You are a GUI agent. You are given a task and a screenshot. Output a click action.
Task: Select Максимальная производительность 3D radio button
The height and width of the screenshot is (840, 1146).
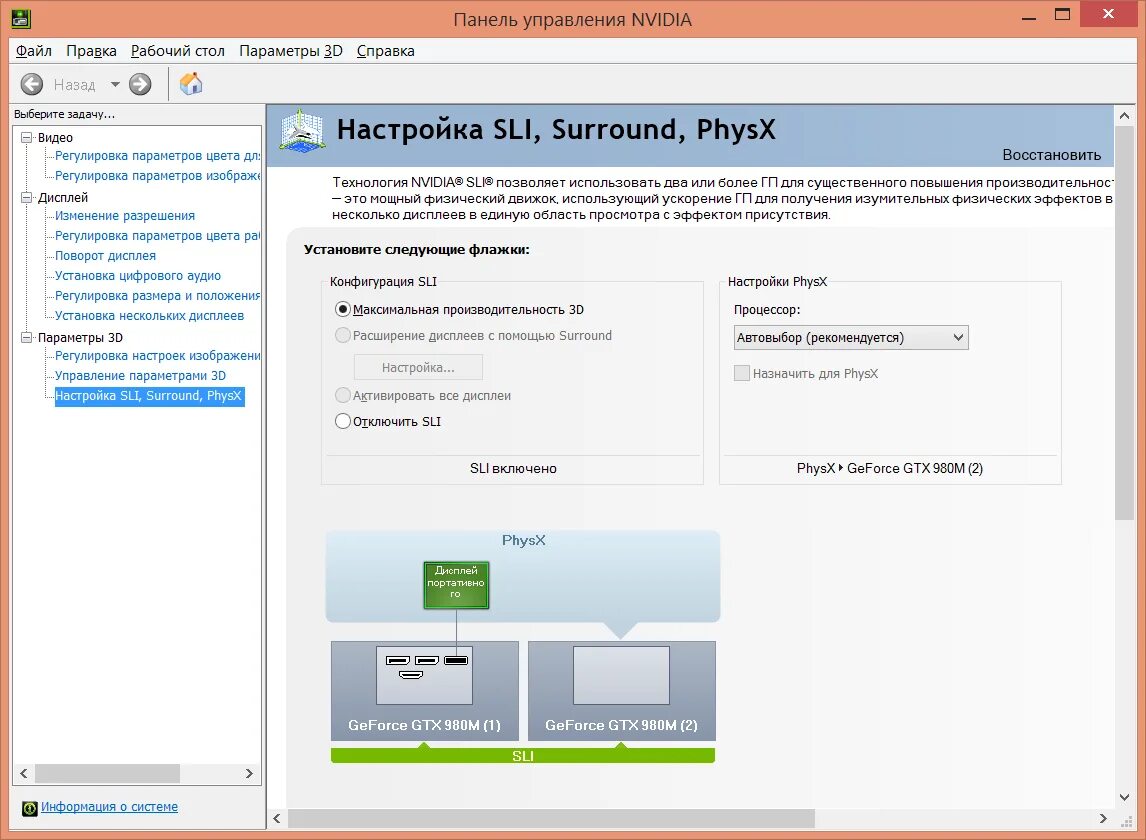click(x=343, y=309)
